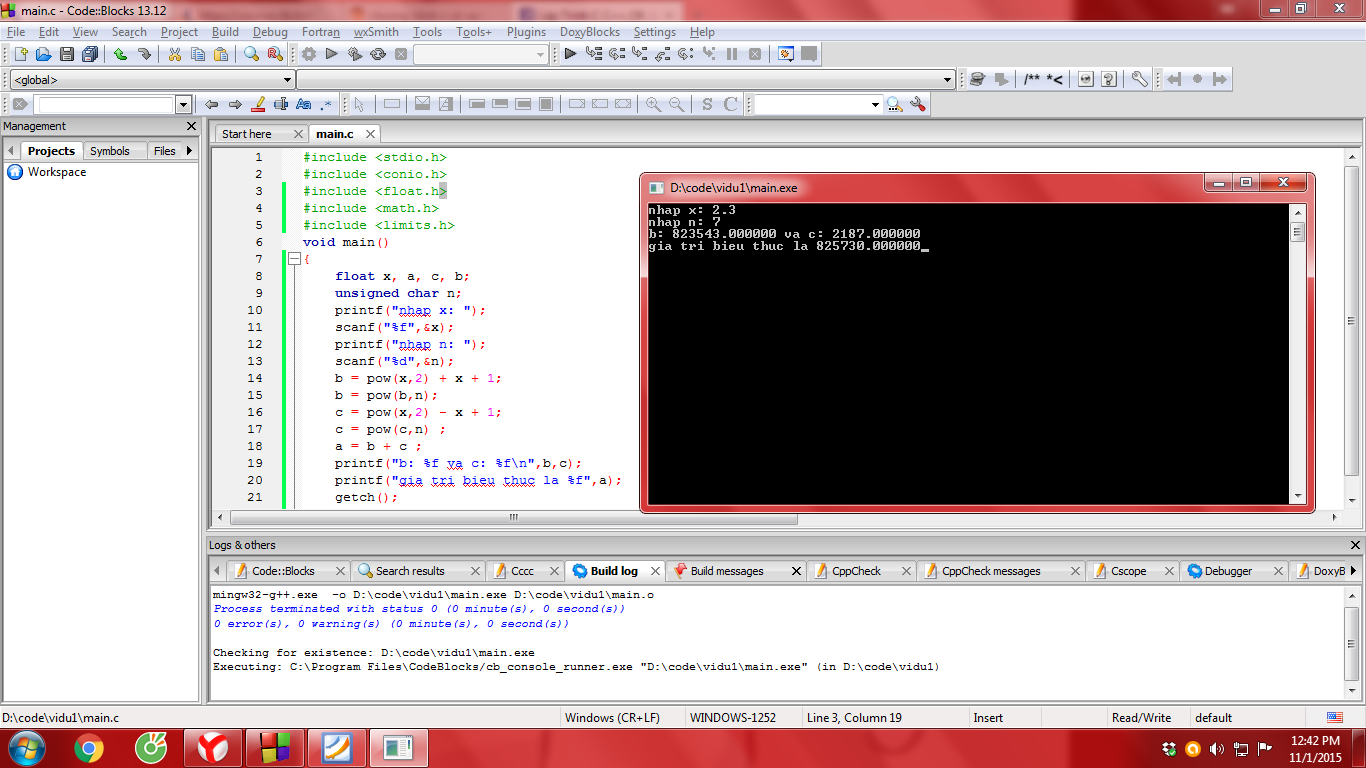Open the Replace tool icon
This screenshot has width=1366, height=768.
coord(275,54)
